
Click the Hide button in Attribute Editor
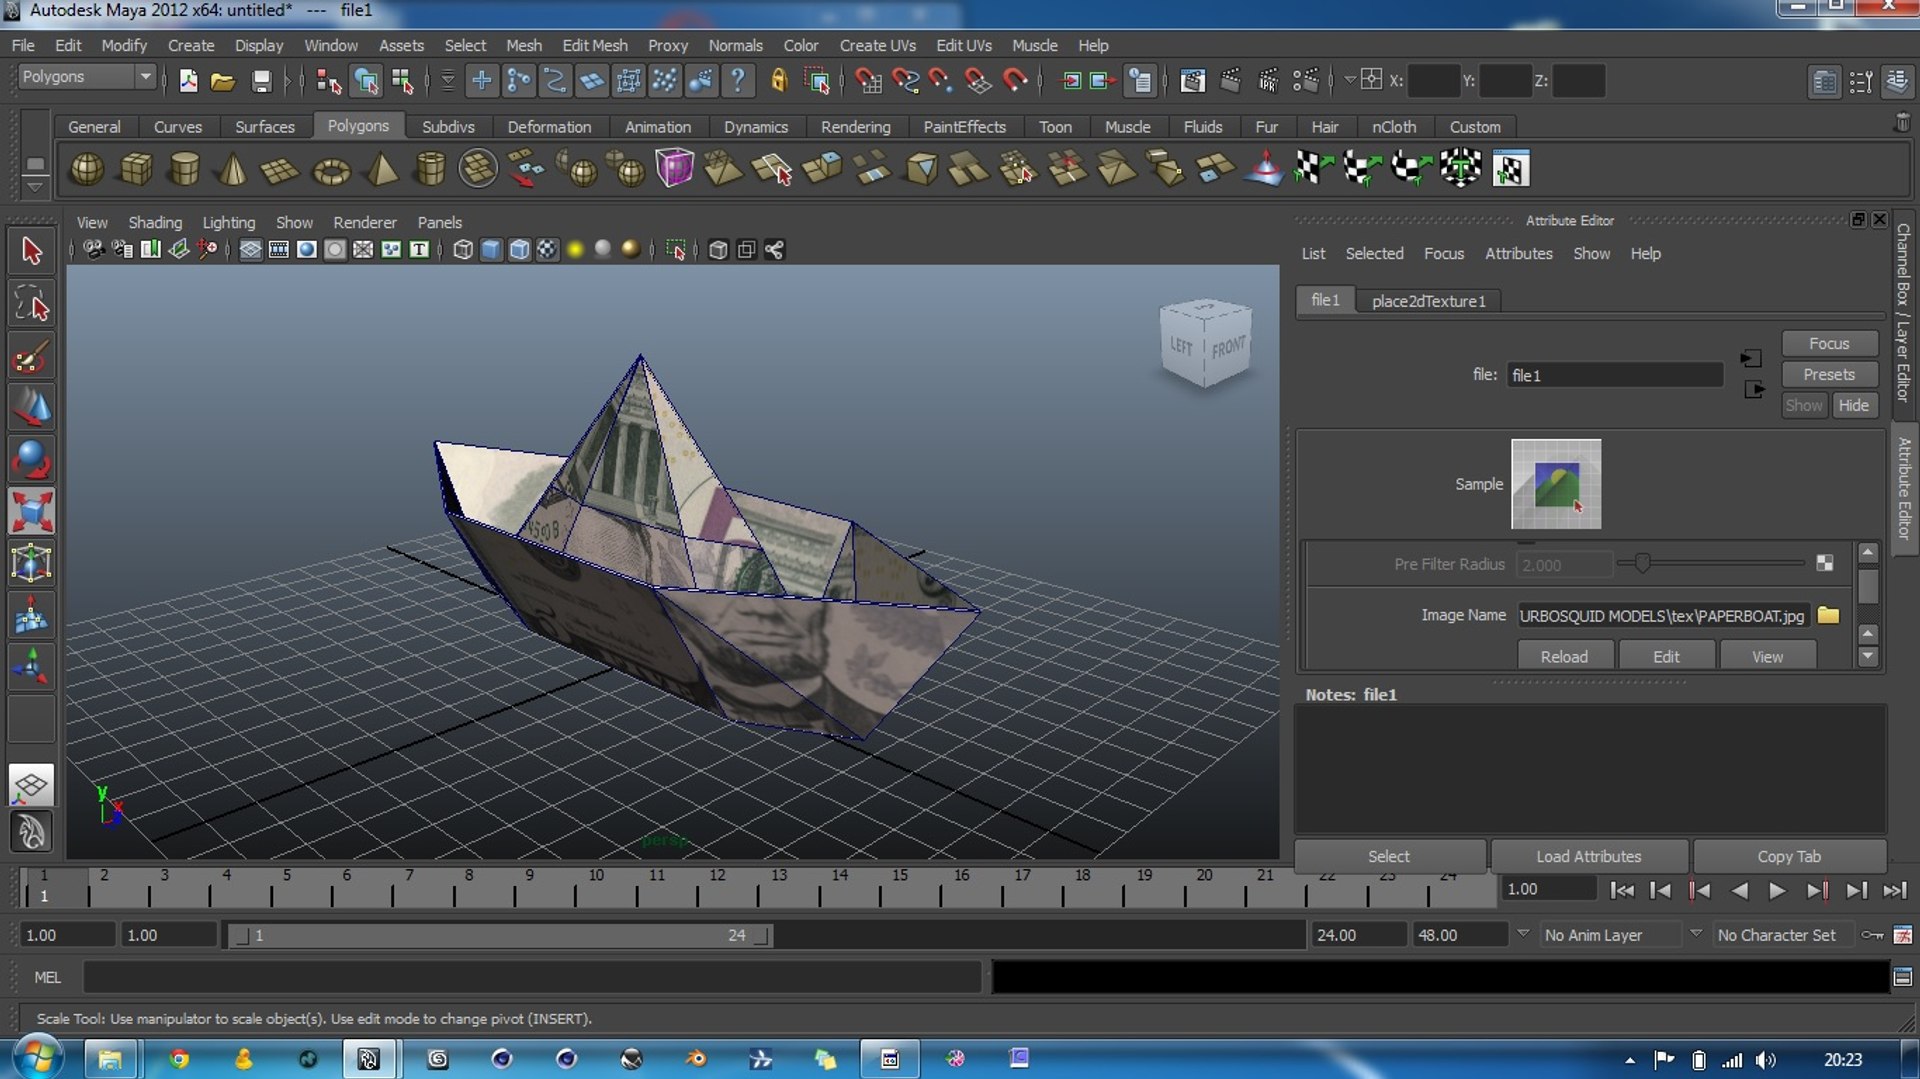click(x=1853, y=405)
